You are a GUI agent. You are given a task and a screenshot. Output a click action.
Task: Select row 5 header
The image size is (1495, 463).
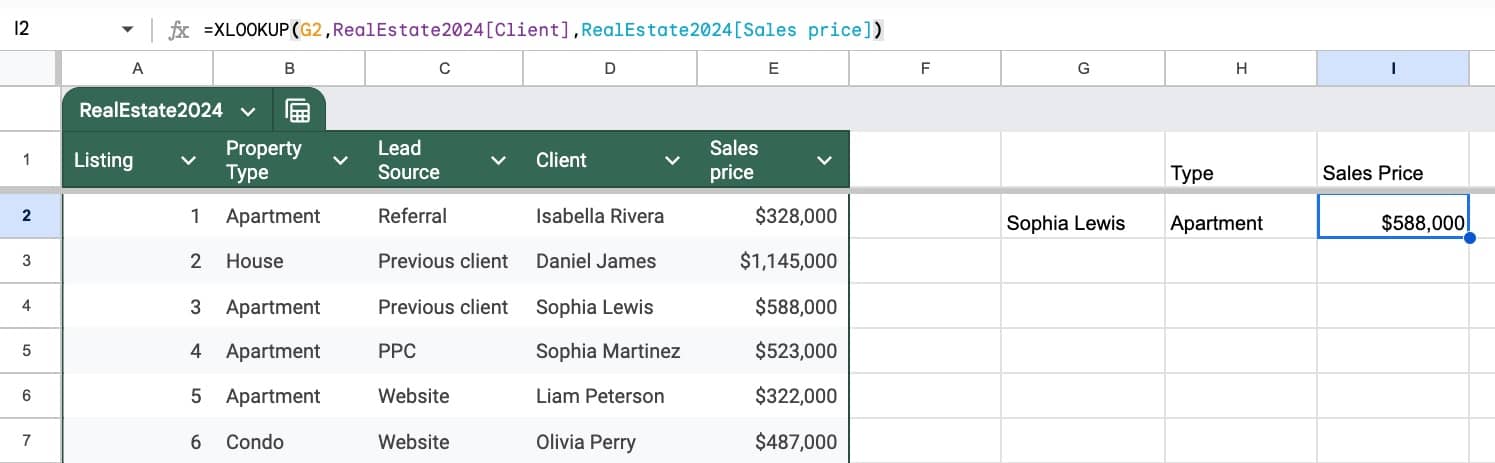click(27, 351)
